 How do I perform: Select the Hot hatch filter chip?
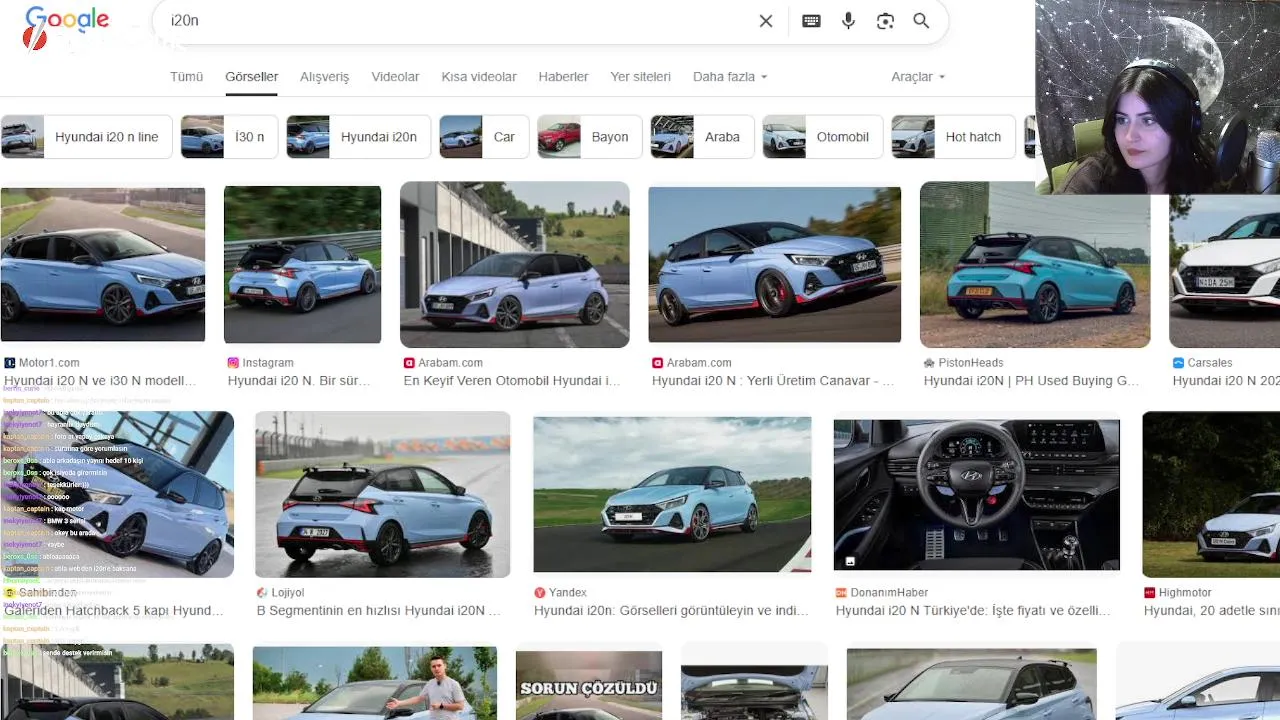coord(953,137)
